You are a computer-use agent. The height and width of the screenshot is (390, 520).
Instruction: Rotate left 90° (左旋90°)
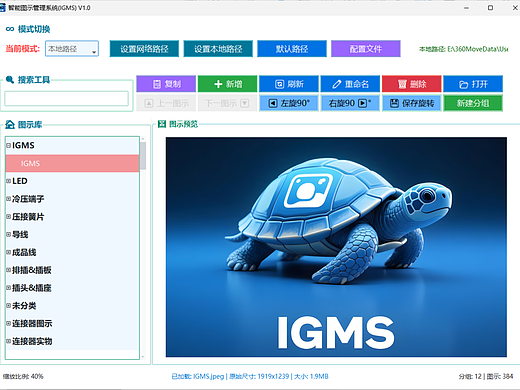pyautogui.click(x=289, y=103)
